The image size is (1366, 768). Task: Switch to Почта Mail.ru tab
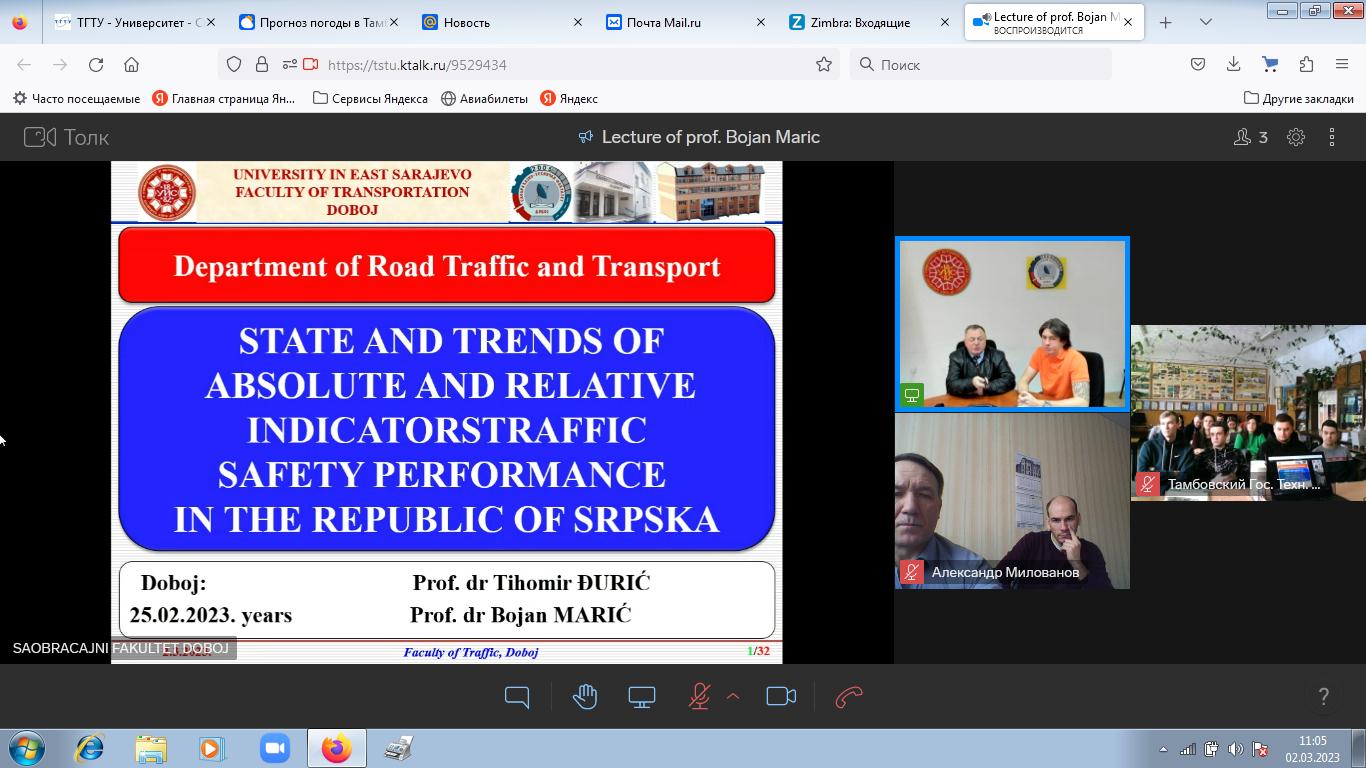[x=685, y=22]
